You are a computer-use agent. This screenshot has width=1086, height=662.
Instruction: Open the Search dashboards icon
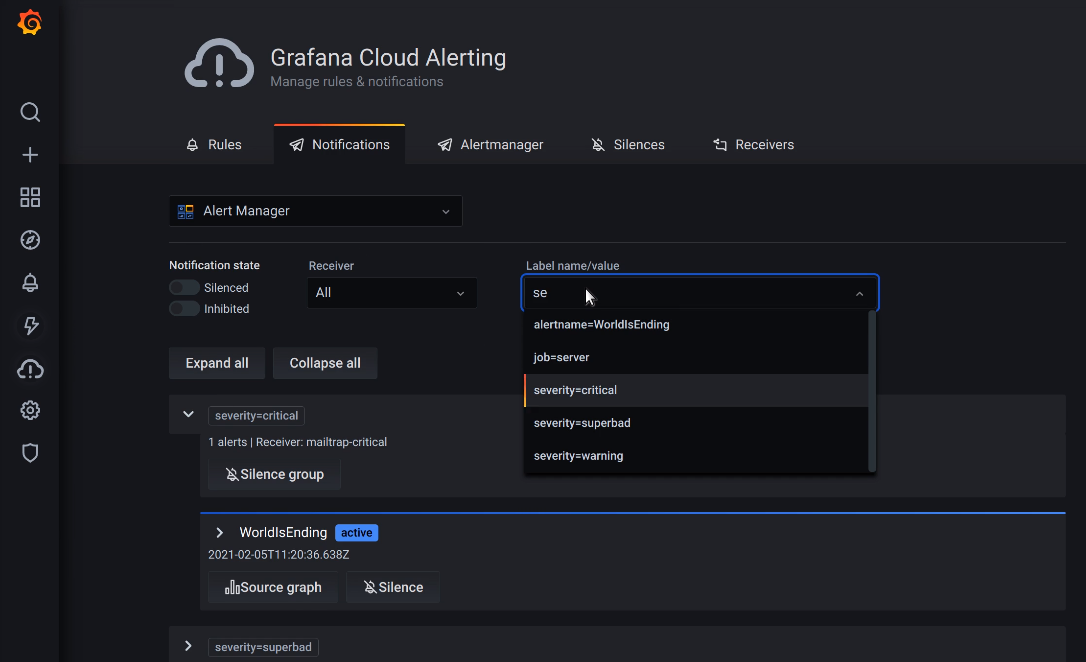point(29,112)
